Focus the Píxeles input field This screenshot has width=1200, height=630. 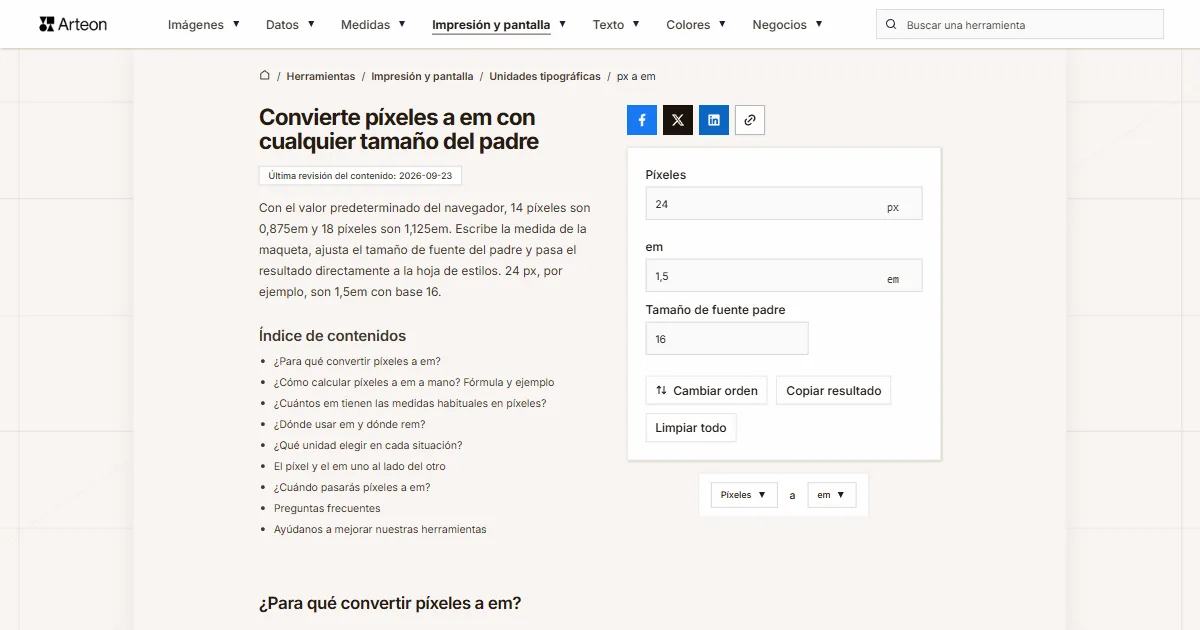tap(784, 203)
